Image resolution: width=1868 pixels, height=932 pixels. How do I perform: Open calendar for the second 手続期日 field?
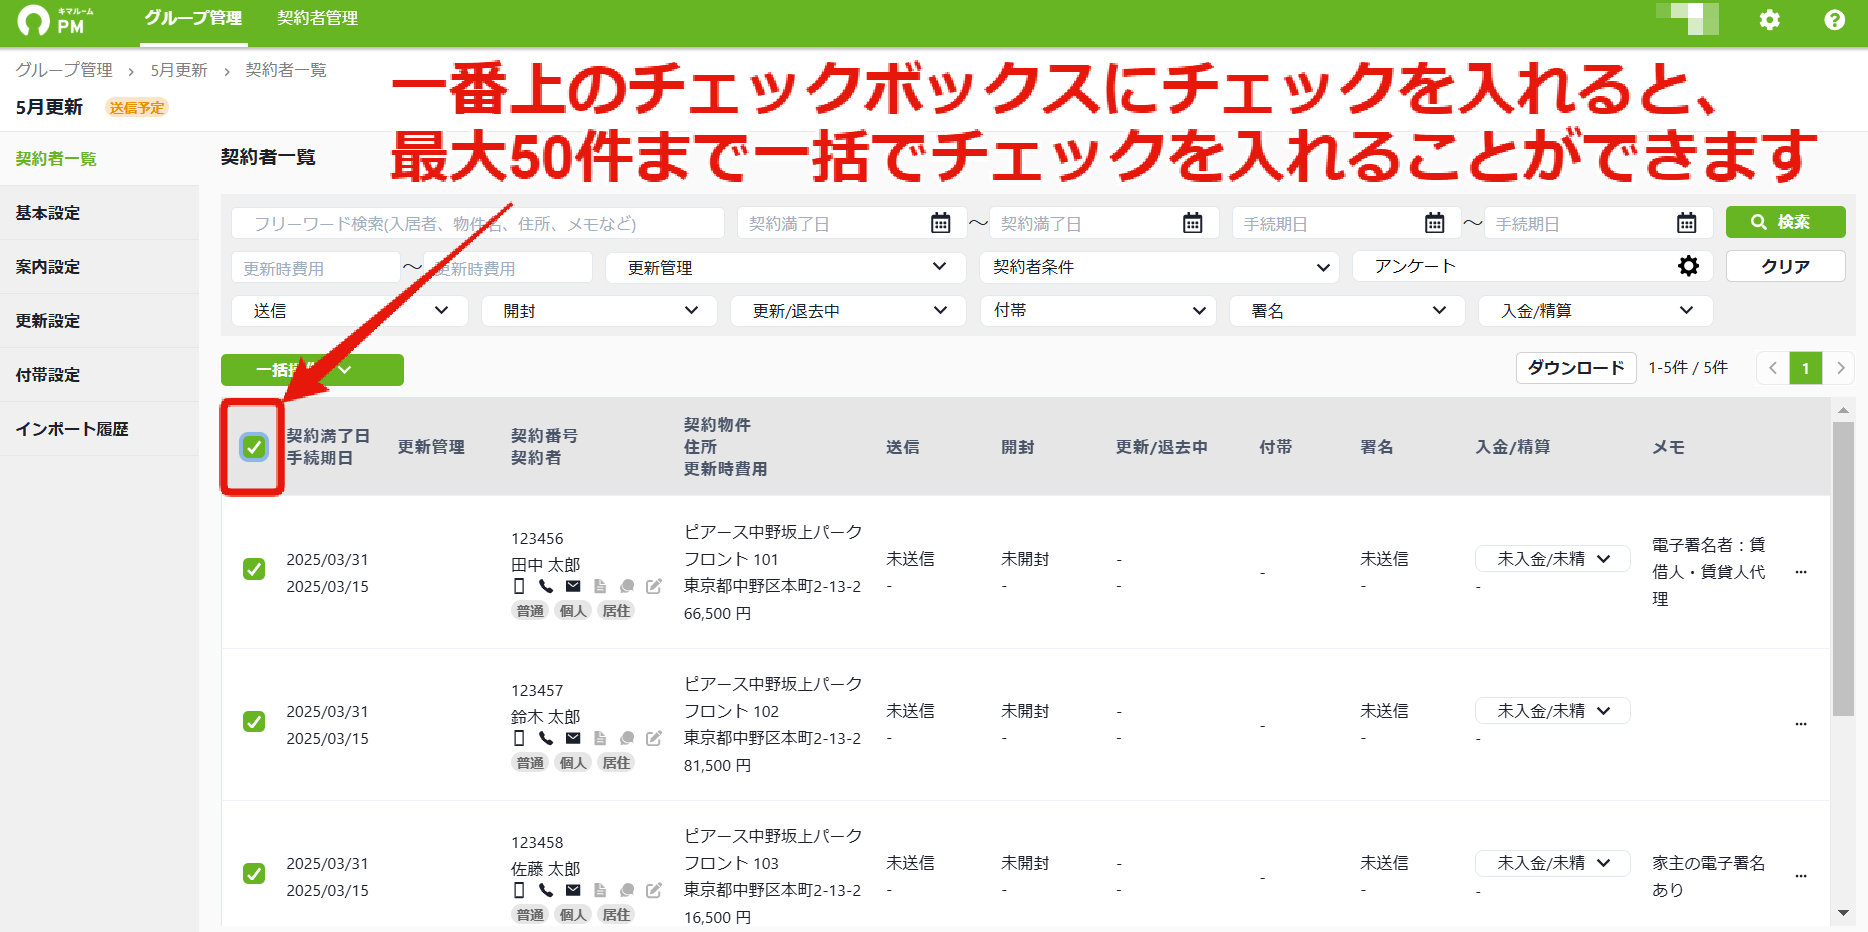click(x=1686, y=223)
